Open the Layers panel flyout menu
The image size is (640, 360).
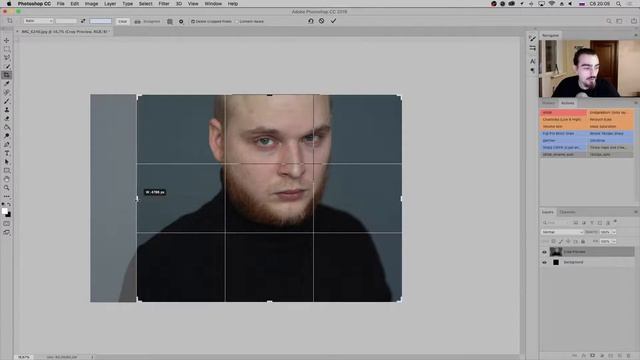(636, 212)
